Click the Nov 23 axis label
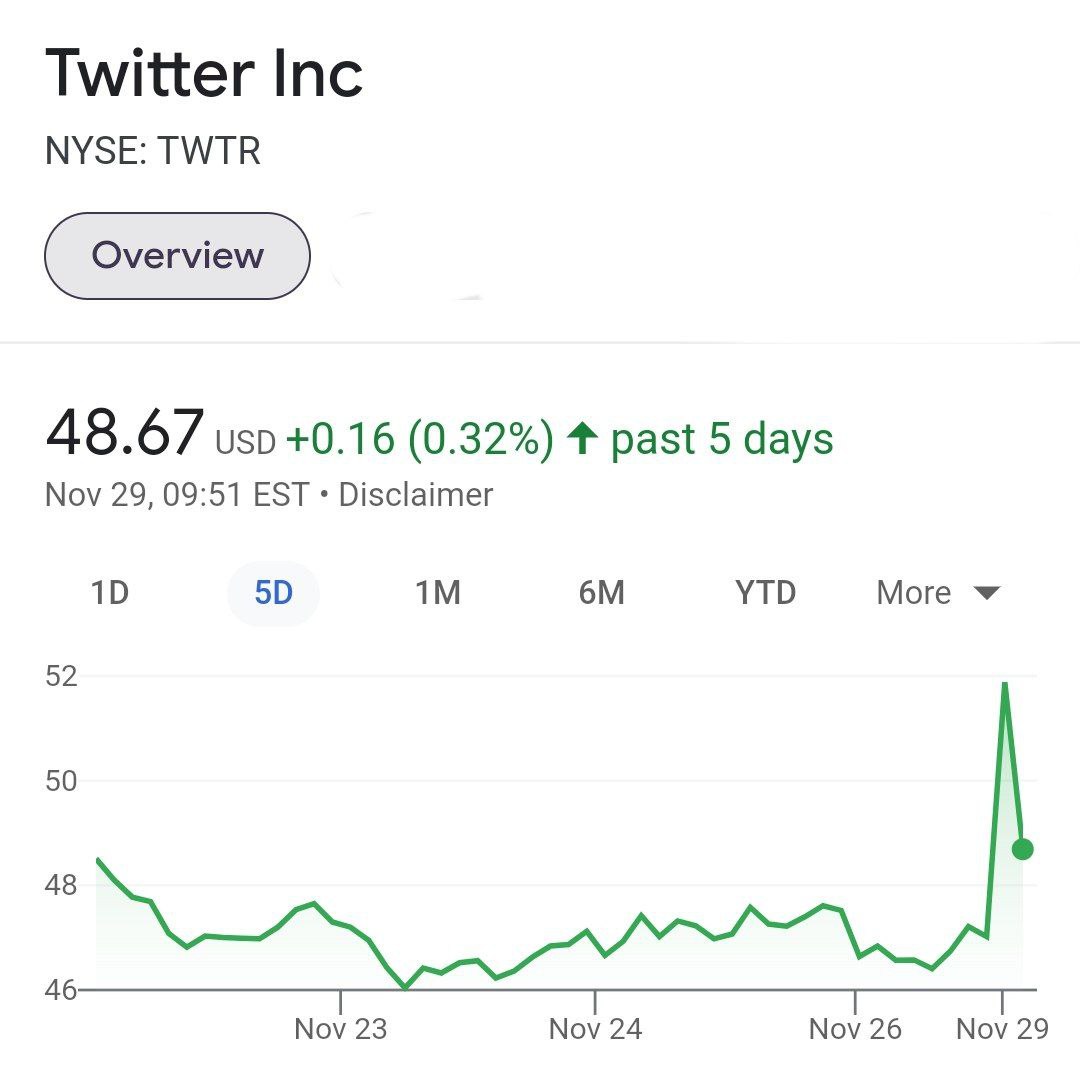This screenshot has width=1080, height=1079. click(340, 1028)
